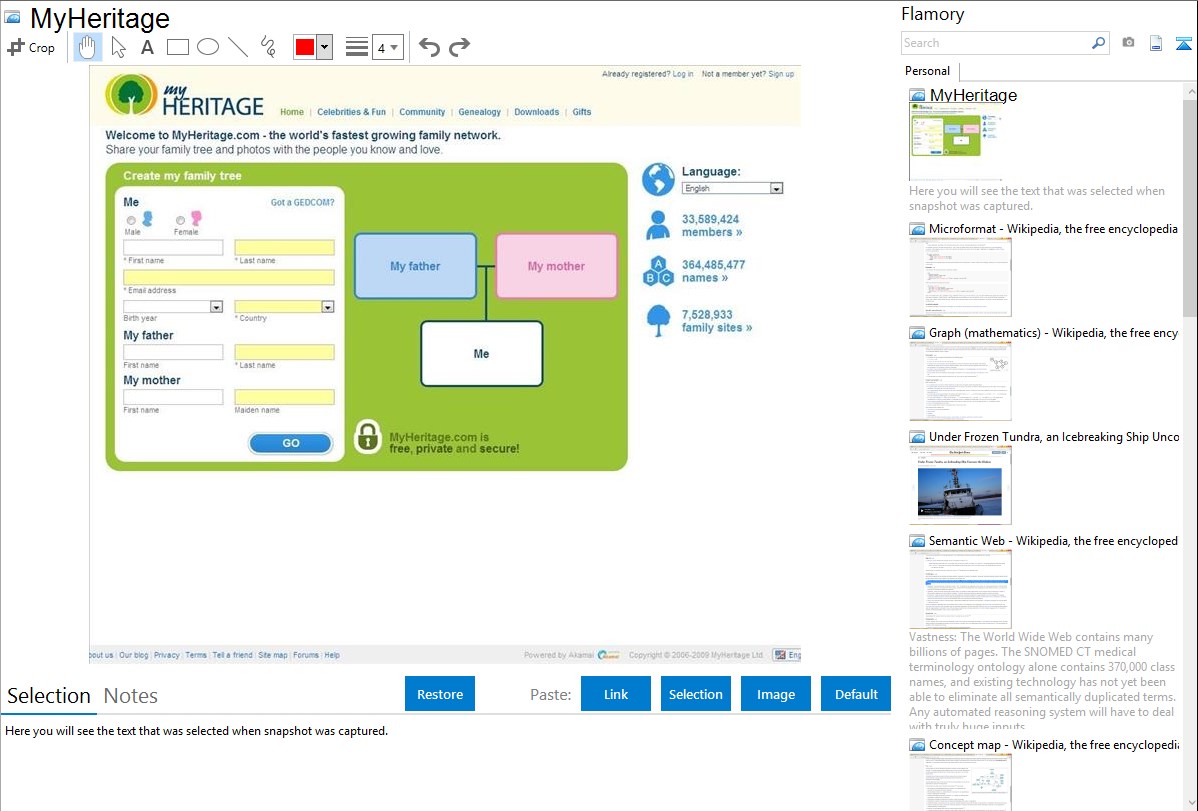Click the Email address field
Image resolution: width=1198 pixels, height=811 pixels.
click(x=228, y=277)
